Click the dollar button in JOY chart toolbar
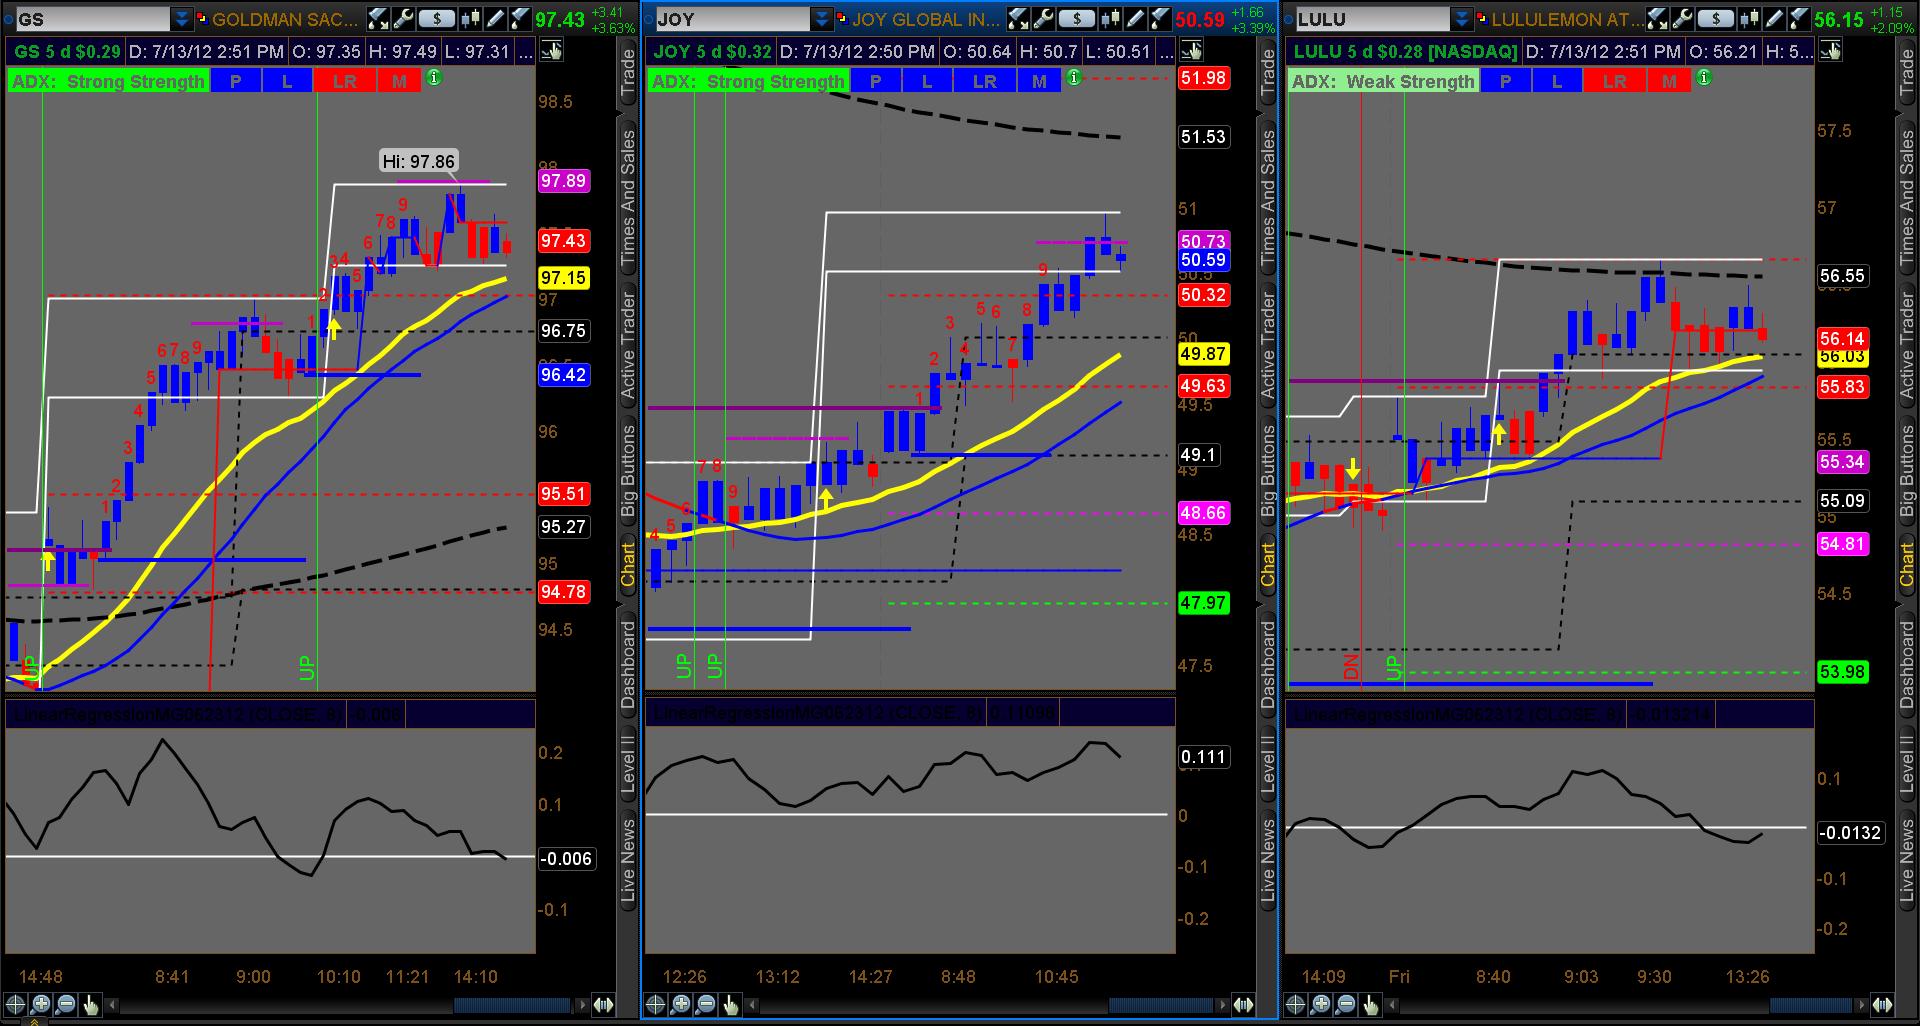 pos(1077,18)
